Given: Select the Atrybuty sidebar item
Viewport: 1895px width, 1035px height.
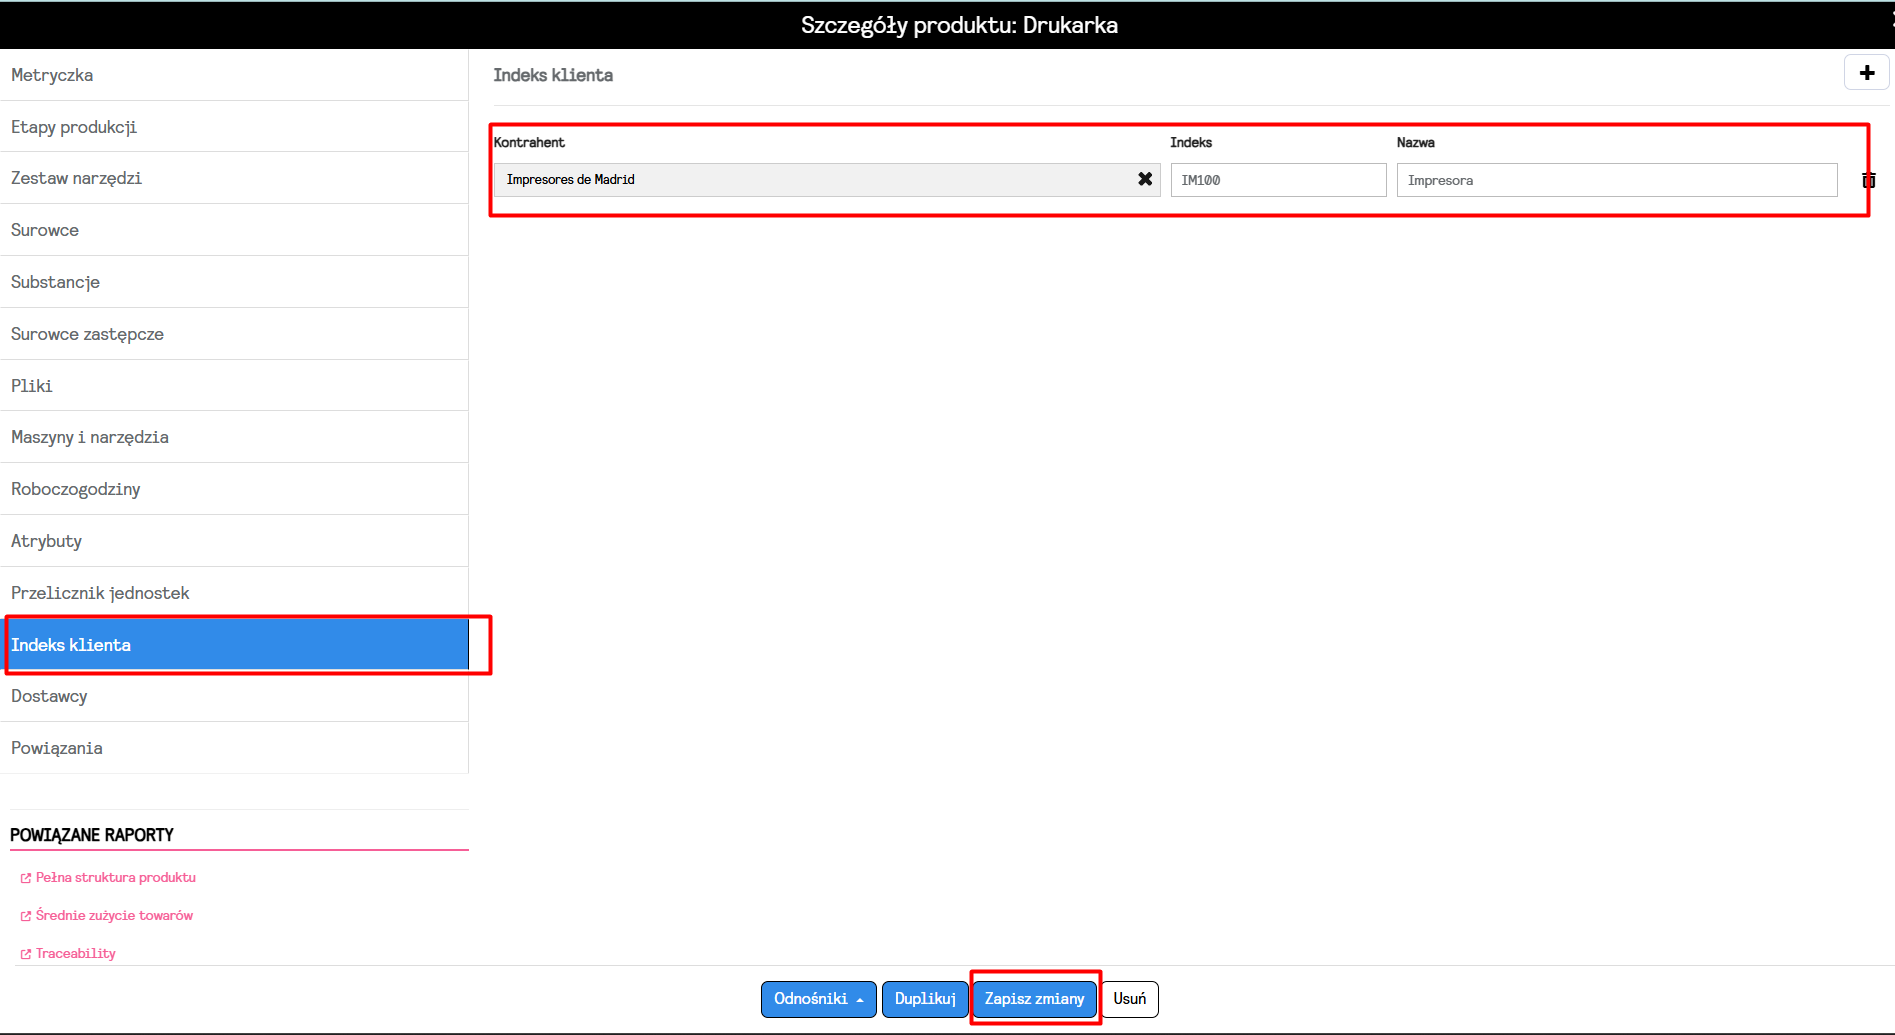Looking at the screenshot, I should pos(46,541).
